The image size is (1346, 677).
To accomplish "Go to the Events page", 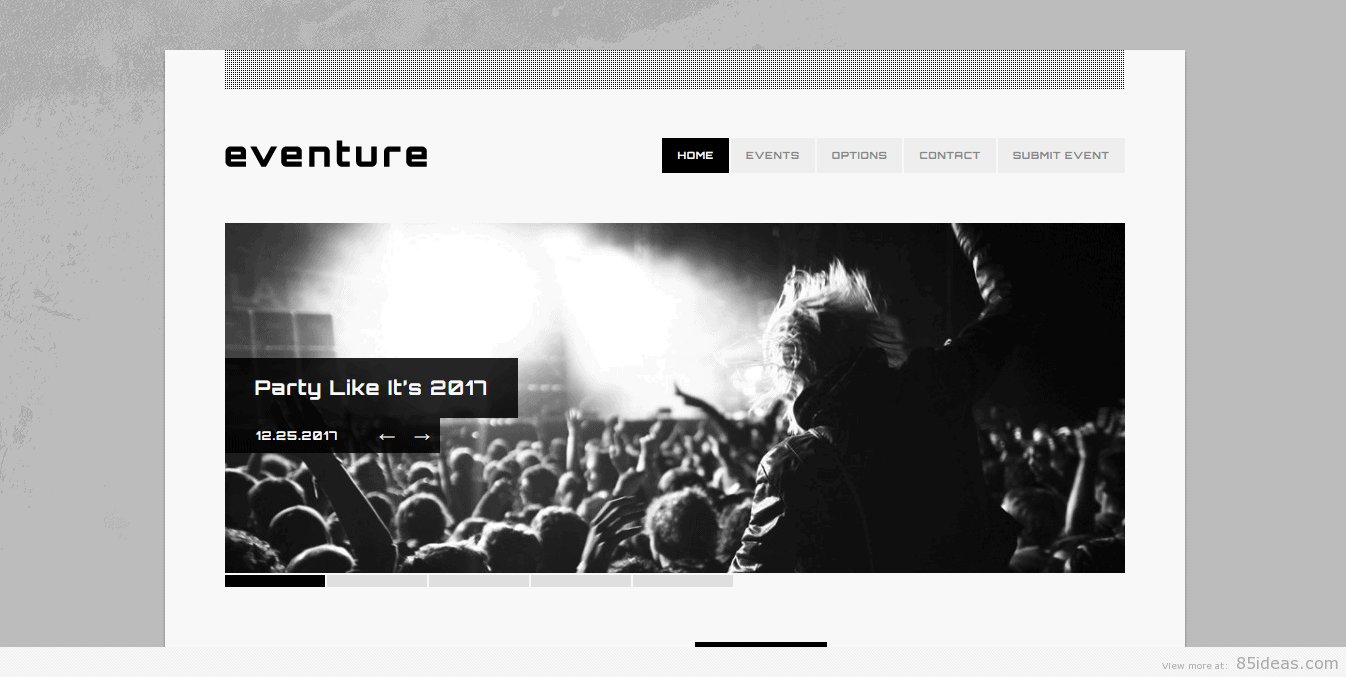I will pos(772,155).
